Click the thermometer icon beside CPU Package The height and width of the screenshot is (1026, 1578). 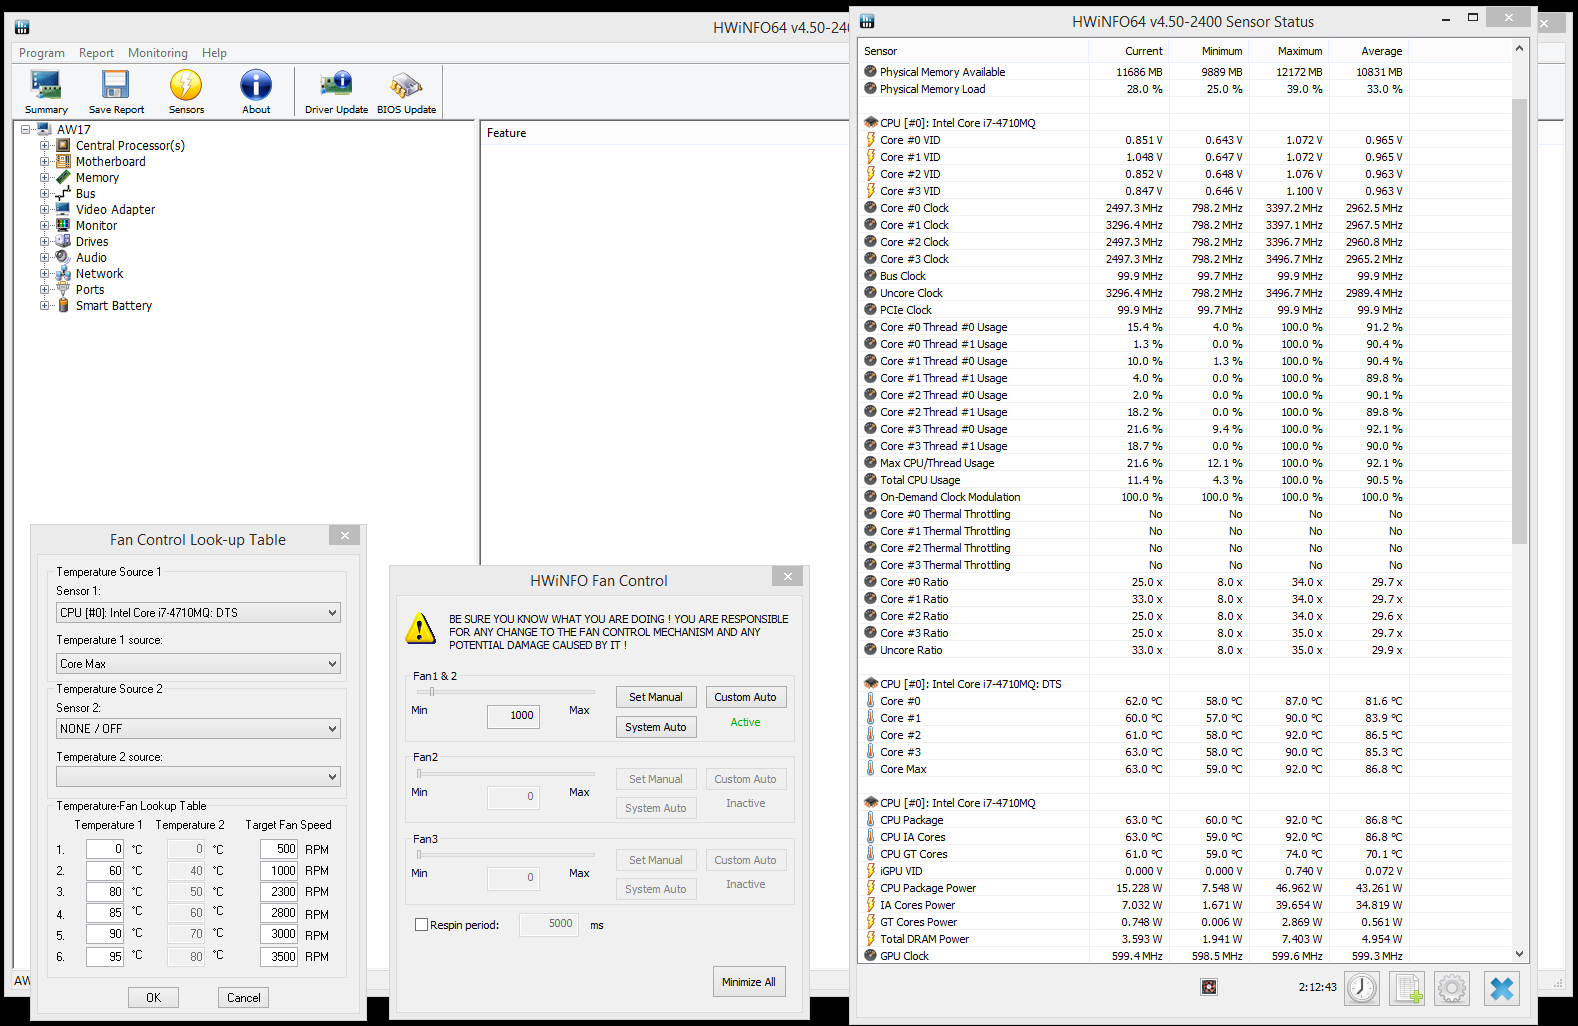pos(870,820)
